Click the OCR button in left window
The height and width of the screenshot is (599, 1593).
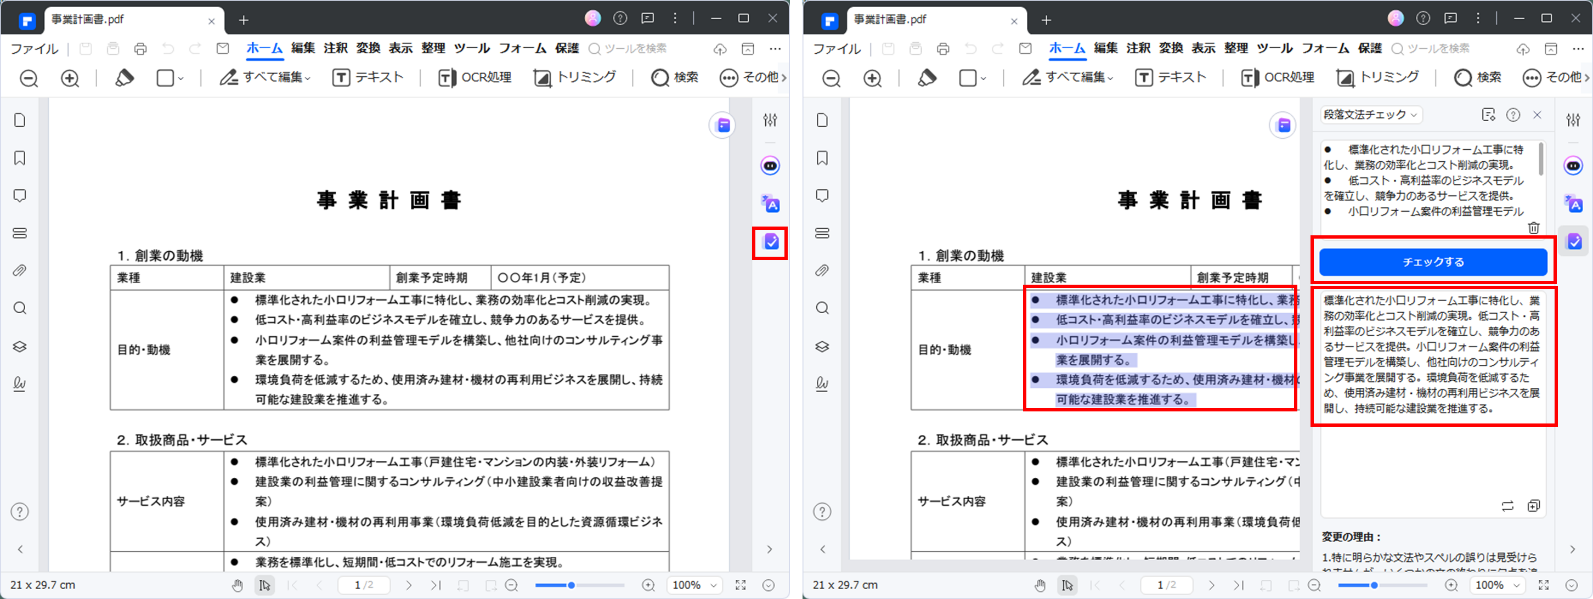(x=475, y=78)
